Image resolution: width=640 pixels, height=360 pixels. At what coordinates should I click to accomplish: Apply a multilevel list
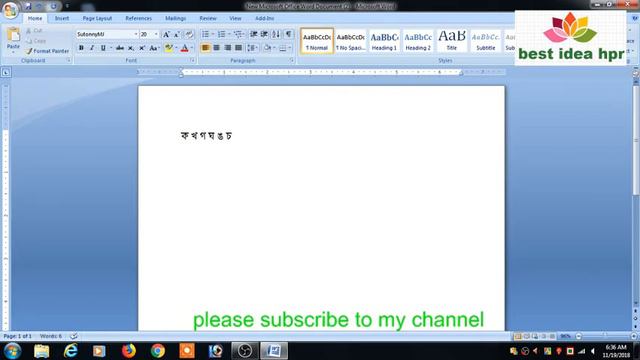pos(238,34)
